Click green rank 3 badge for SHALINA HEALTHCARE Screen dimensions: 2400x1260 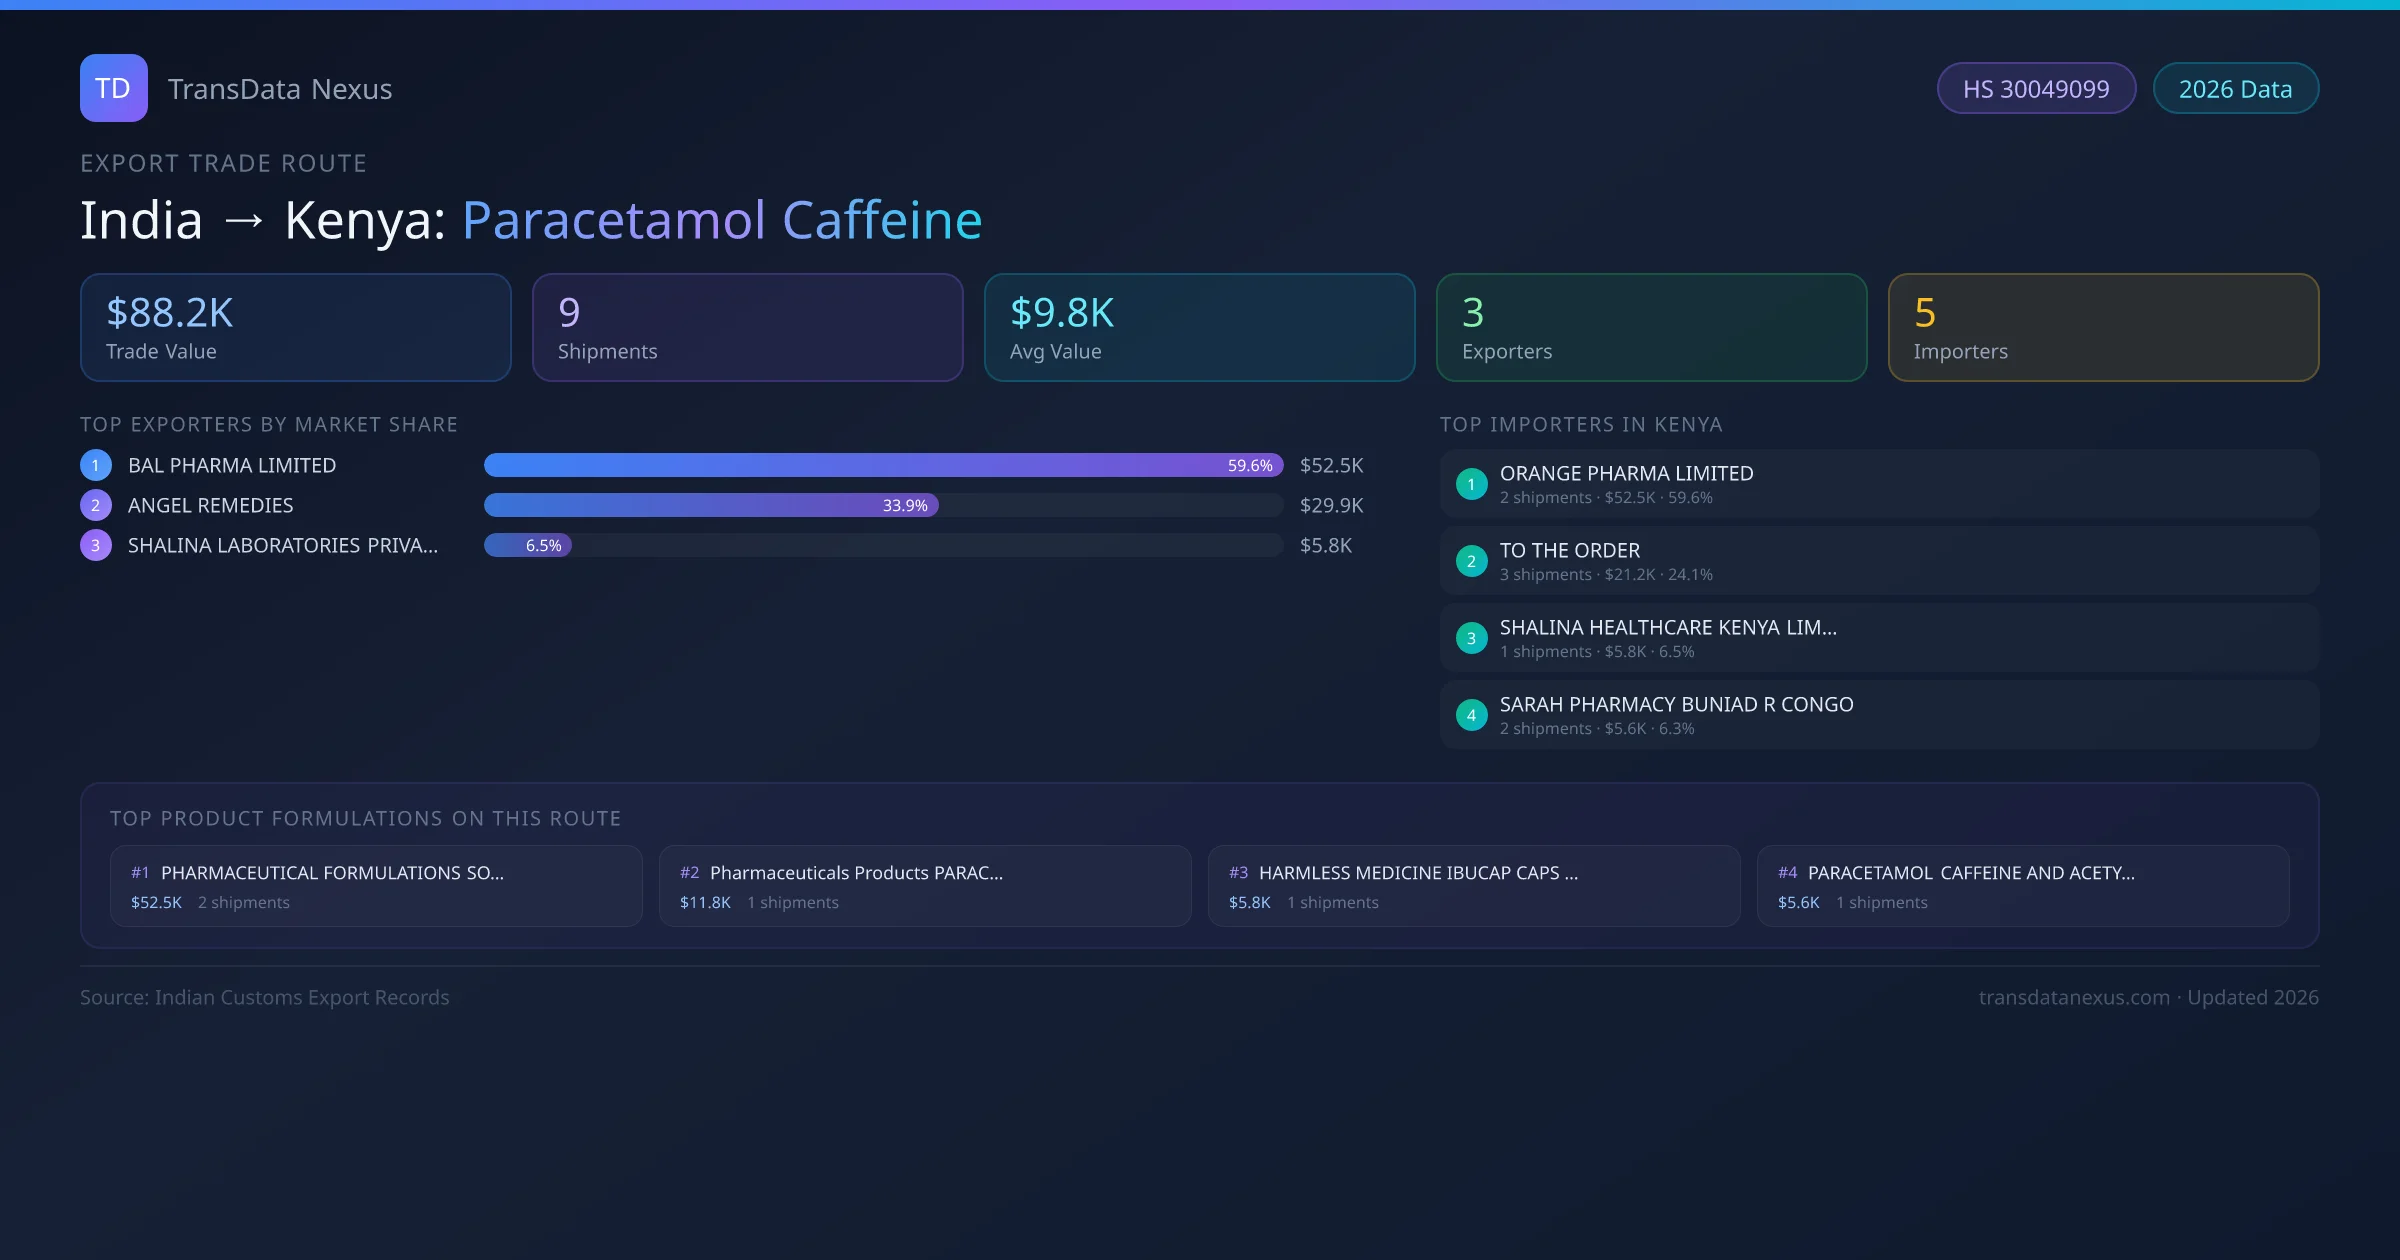click(x=1471, y=638)
